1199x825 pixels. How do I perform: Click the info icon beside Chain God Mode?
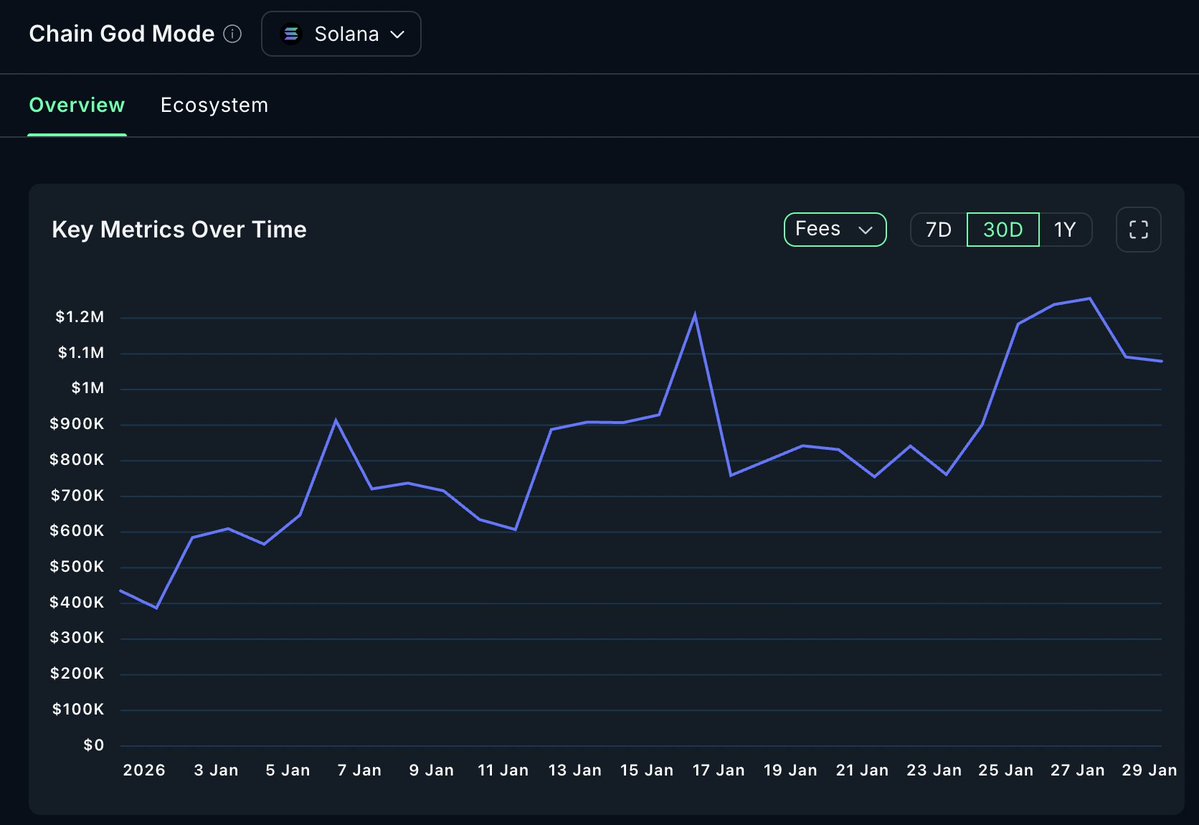[x=232, y=34]
